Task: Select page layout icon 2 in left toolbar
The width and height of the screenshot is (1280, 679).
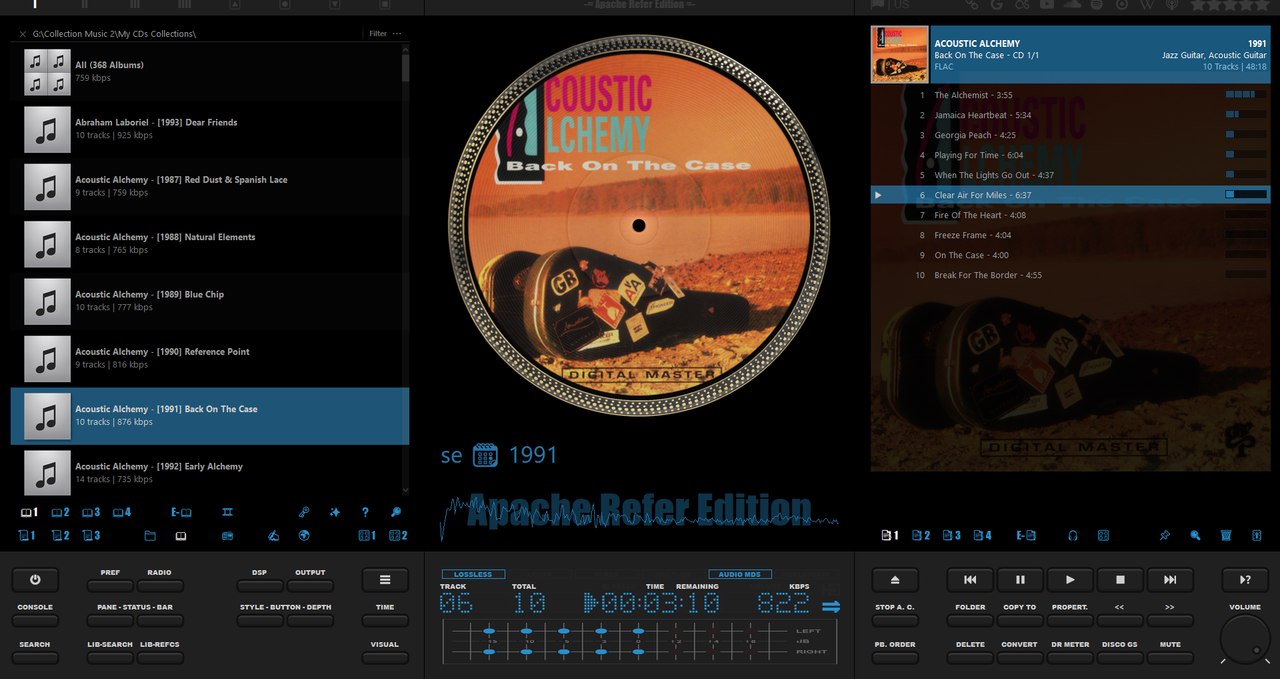Action: pos(60,536)
